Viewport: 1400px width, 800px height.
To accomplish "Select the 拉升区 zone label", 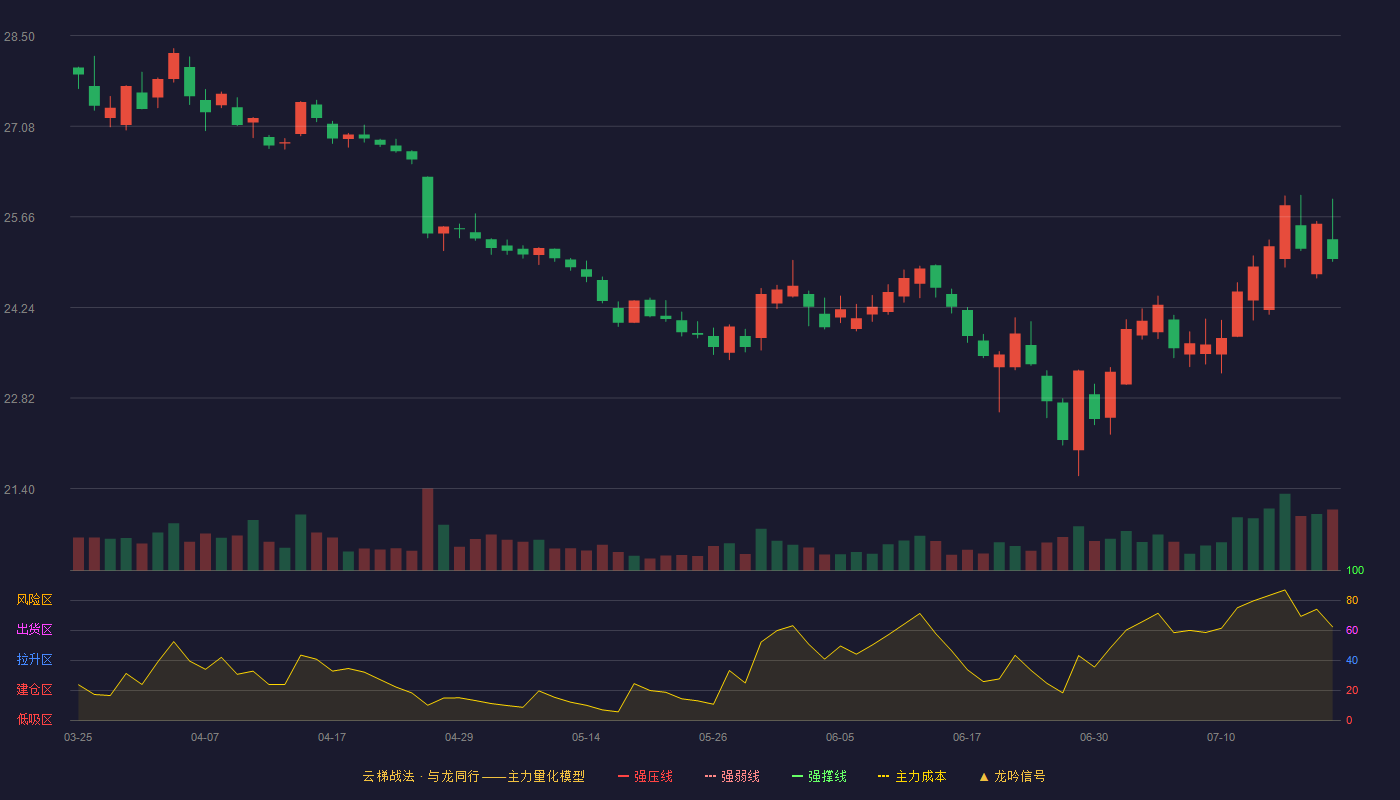I will point(34,660).
